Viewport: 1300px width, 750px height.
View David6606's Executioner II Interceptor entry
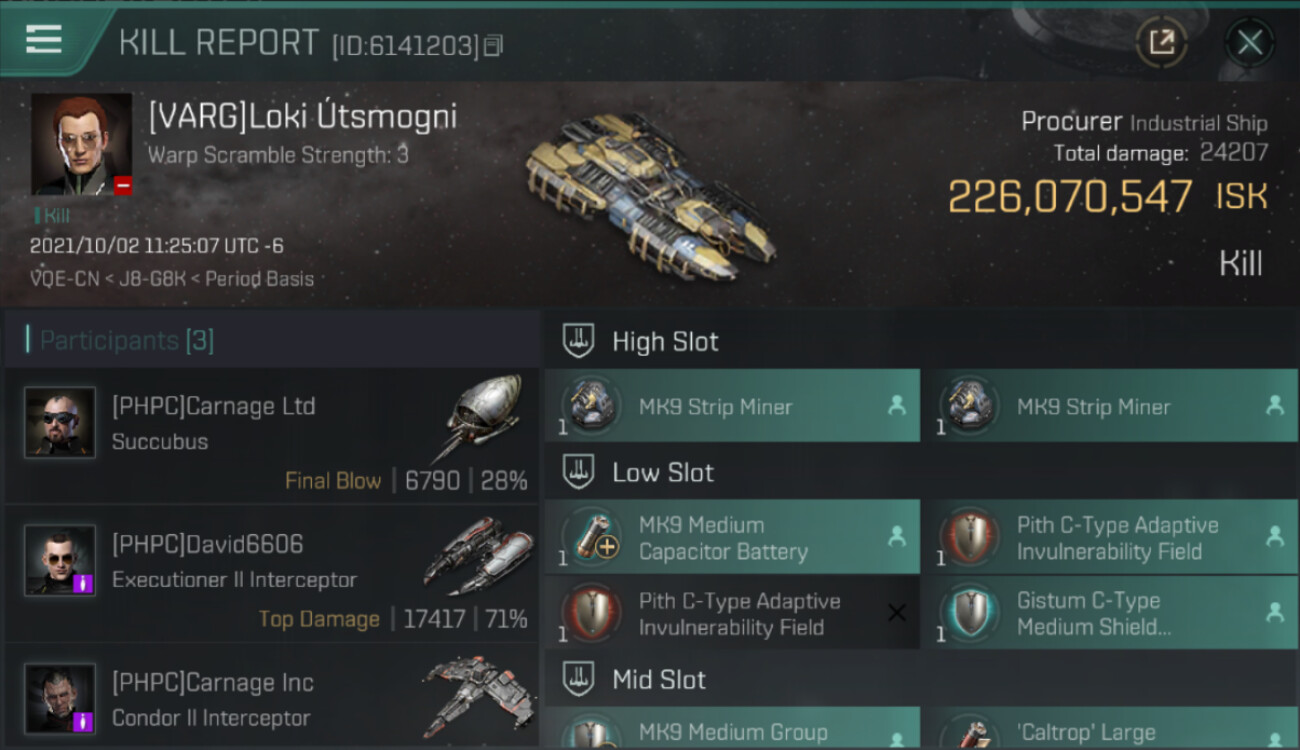[272, 574]
